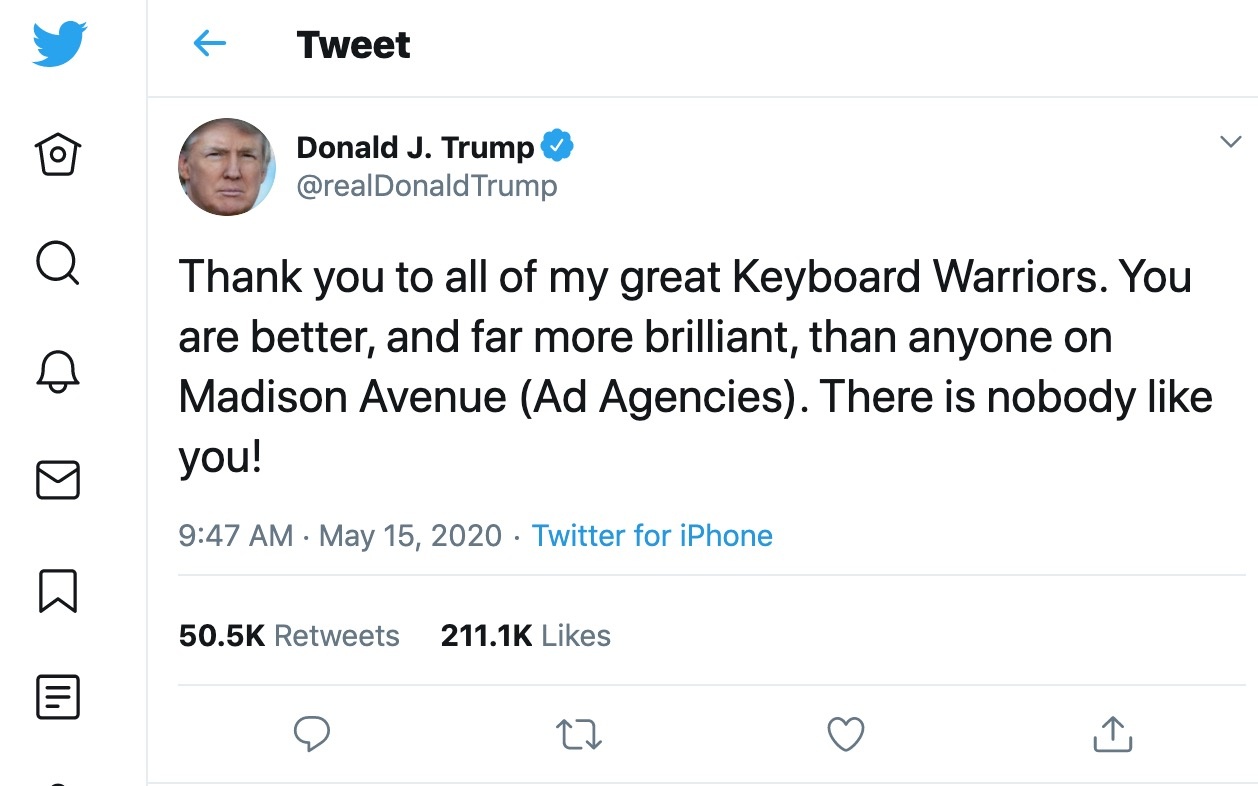View the 211.1K Likes list
The width and height of the screenshot is (1258, 786).
point(525,636)
